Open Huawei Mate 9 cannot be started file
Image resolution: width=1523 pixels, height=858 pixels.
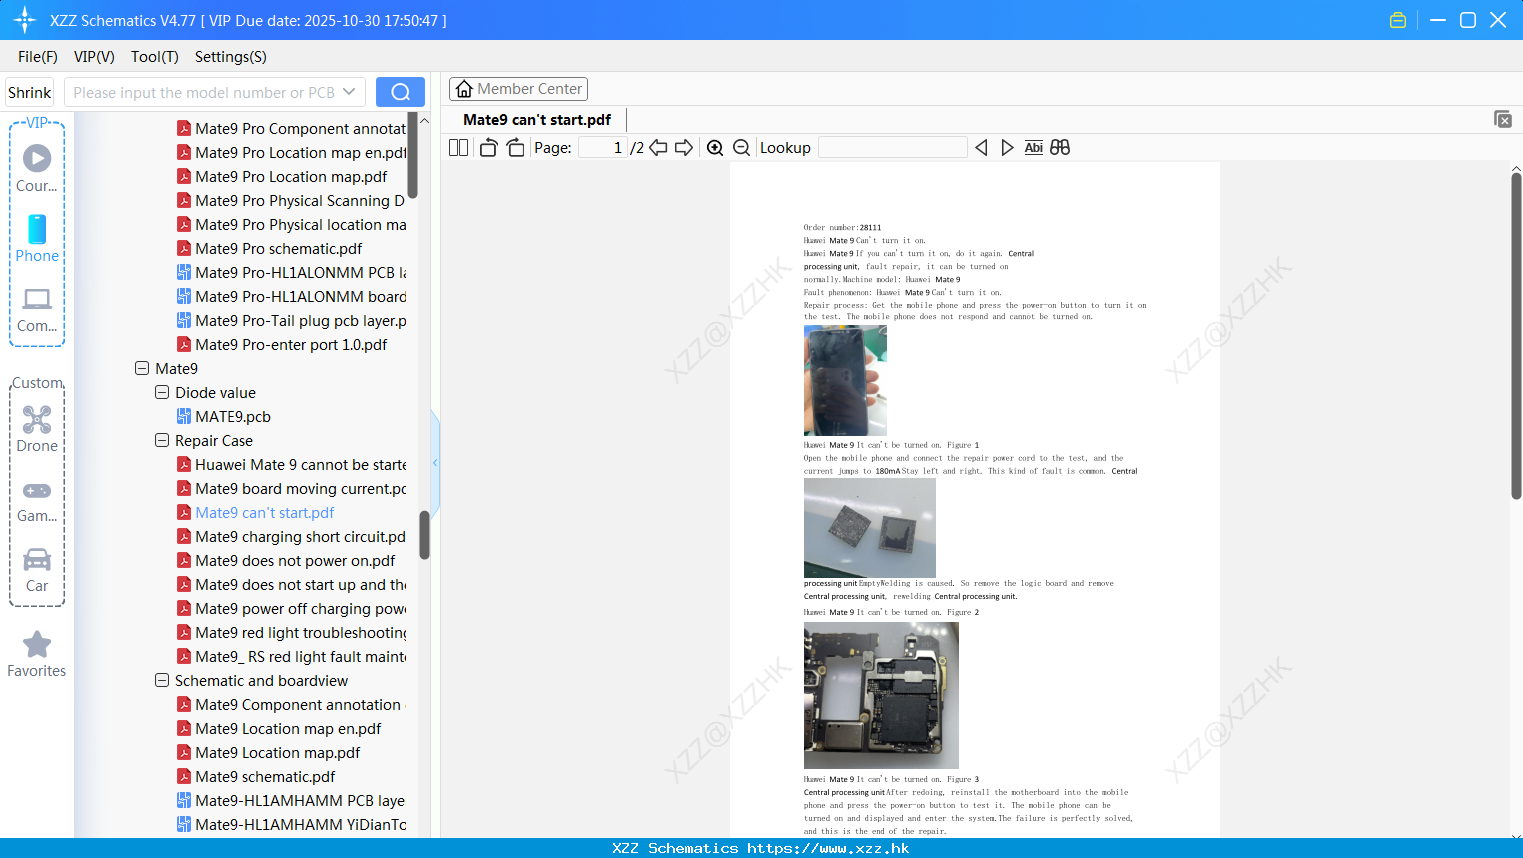291,464
